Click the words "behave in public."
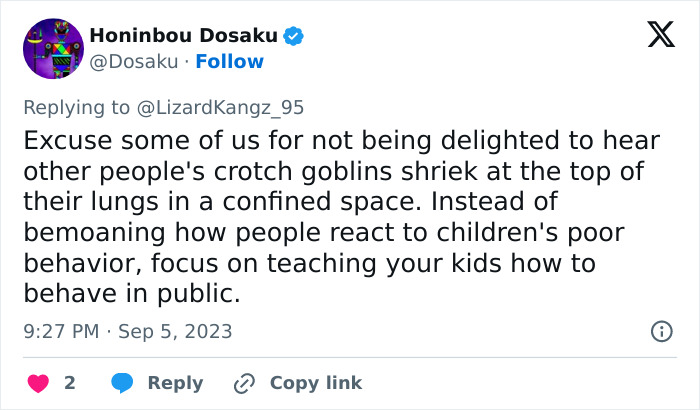Image resolution: width=700 pixels, height=410 pixels. pyautogui.click(x=131, y=294)
